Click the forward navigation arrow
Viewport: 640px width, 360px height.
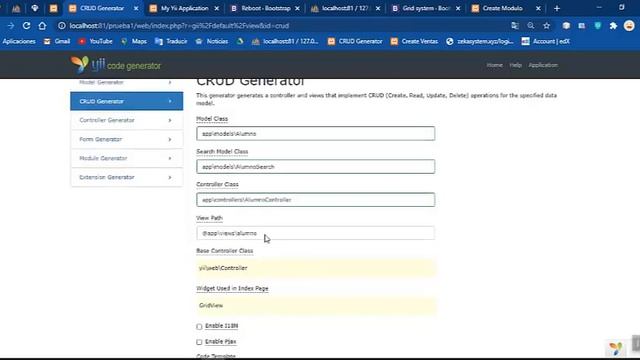(x=11, y=26)
